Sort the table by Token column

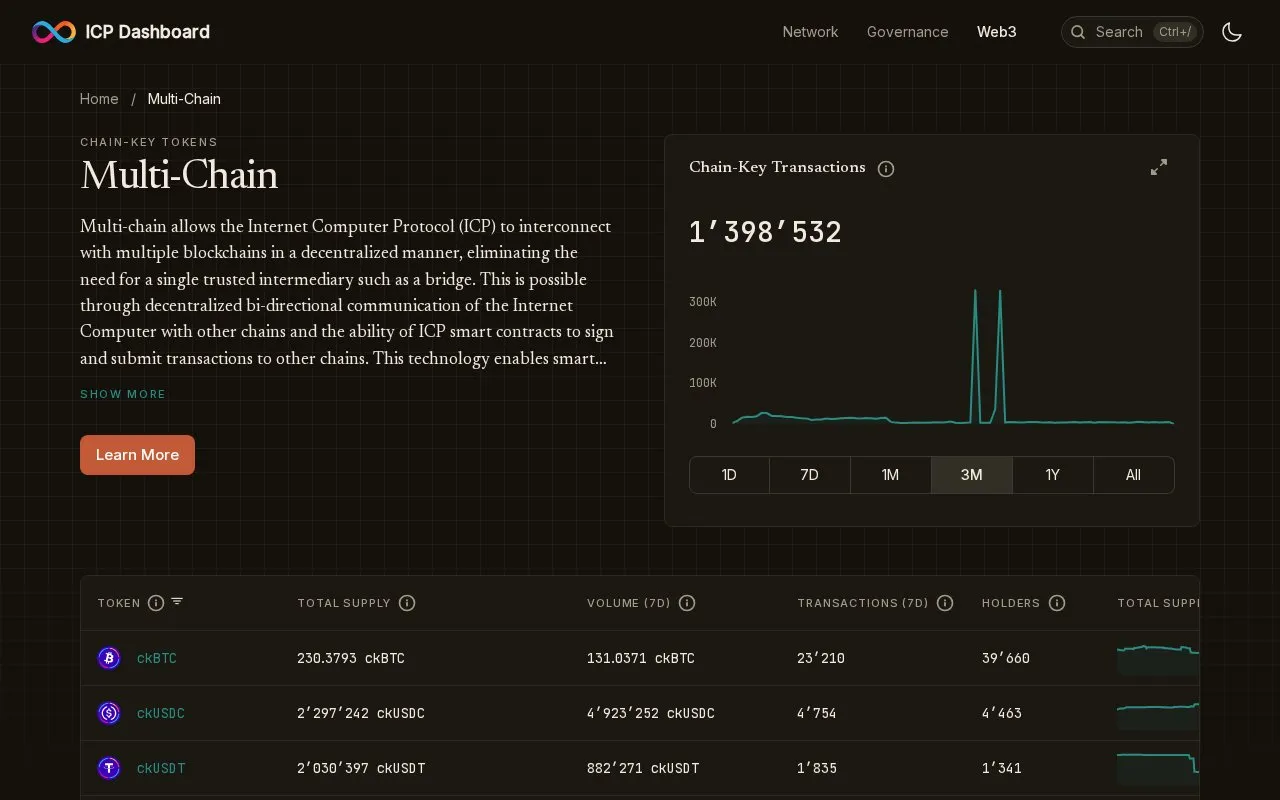click(x=177, y=602)
